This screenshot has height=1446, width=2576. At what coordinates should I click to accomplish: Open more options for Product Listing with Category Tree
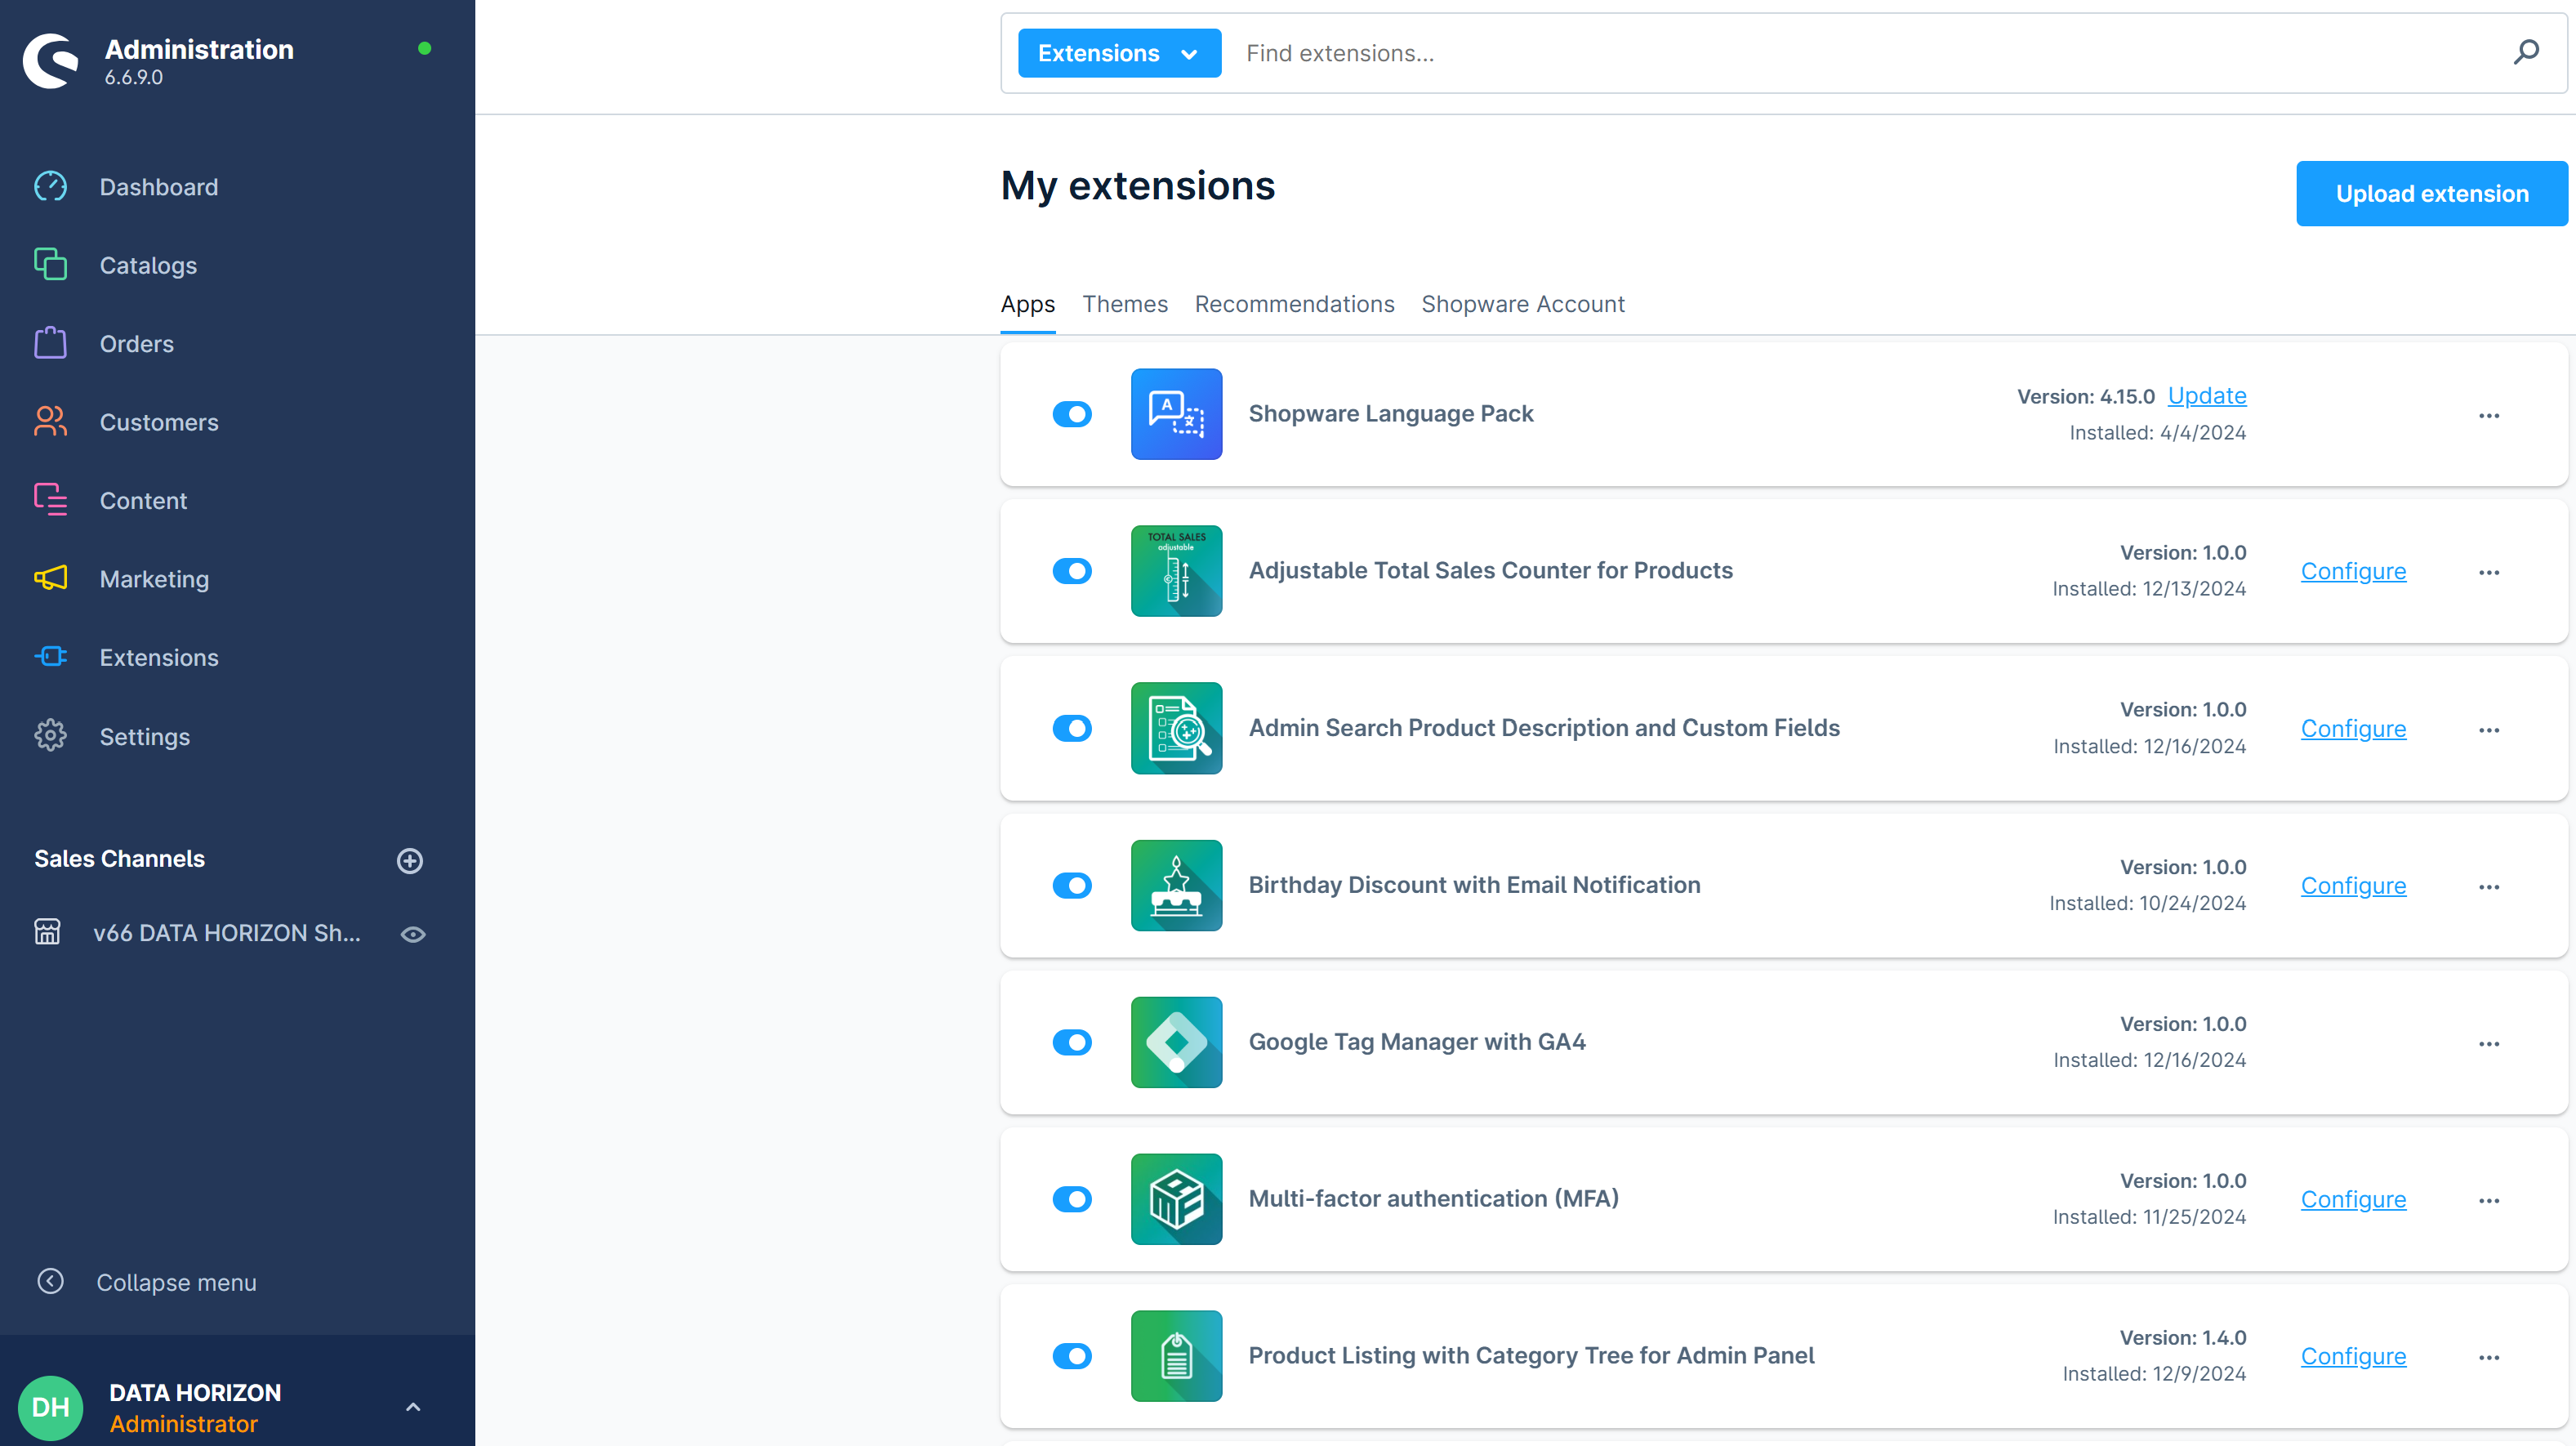pos(2489,1358)
